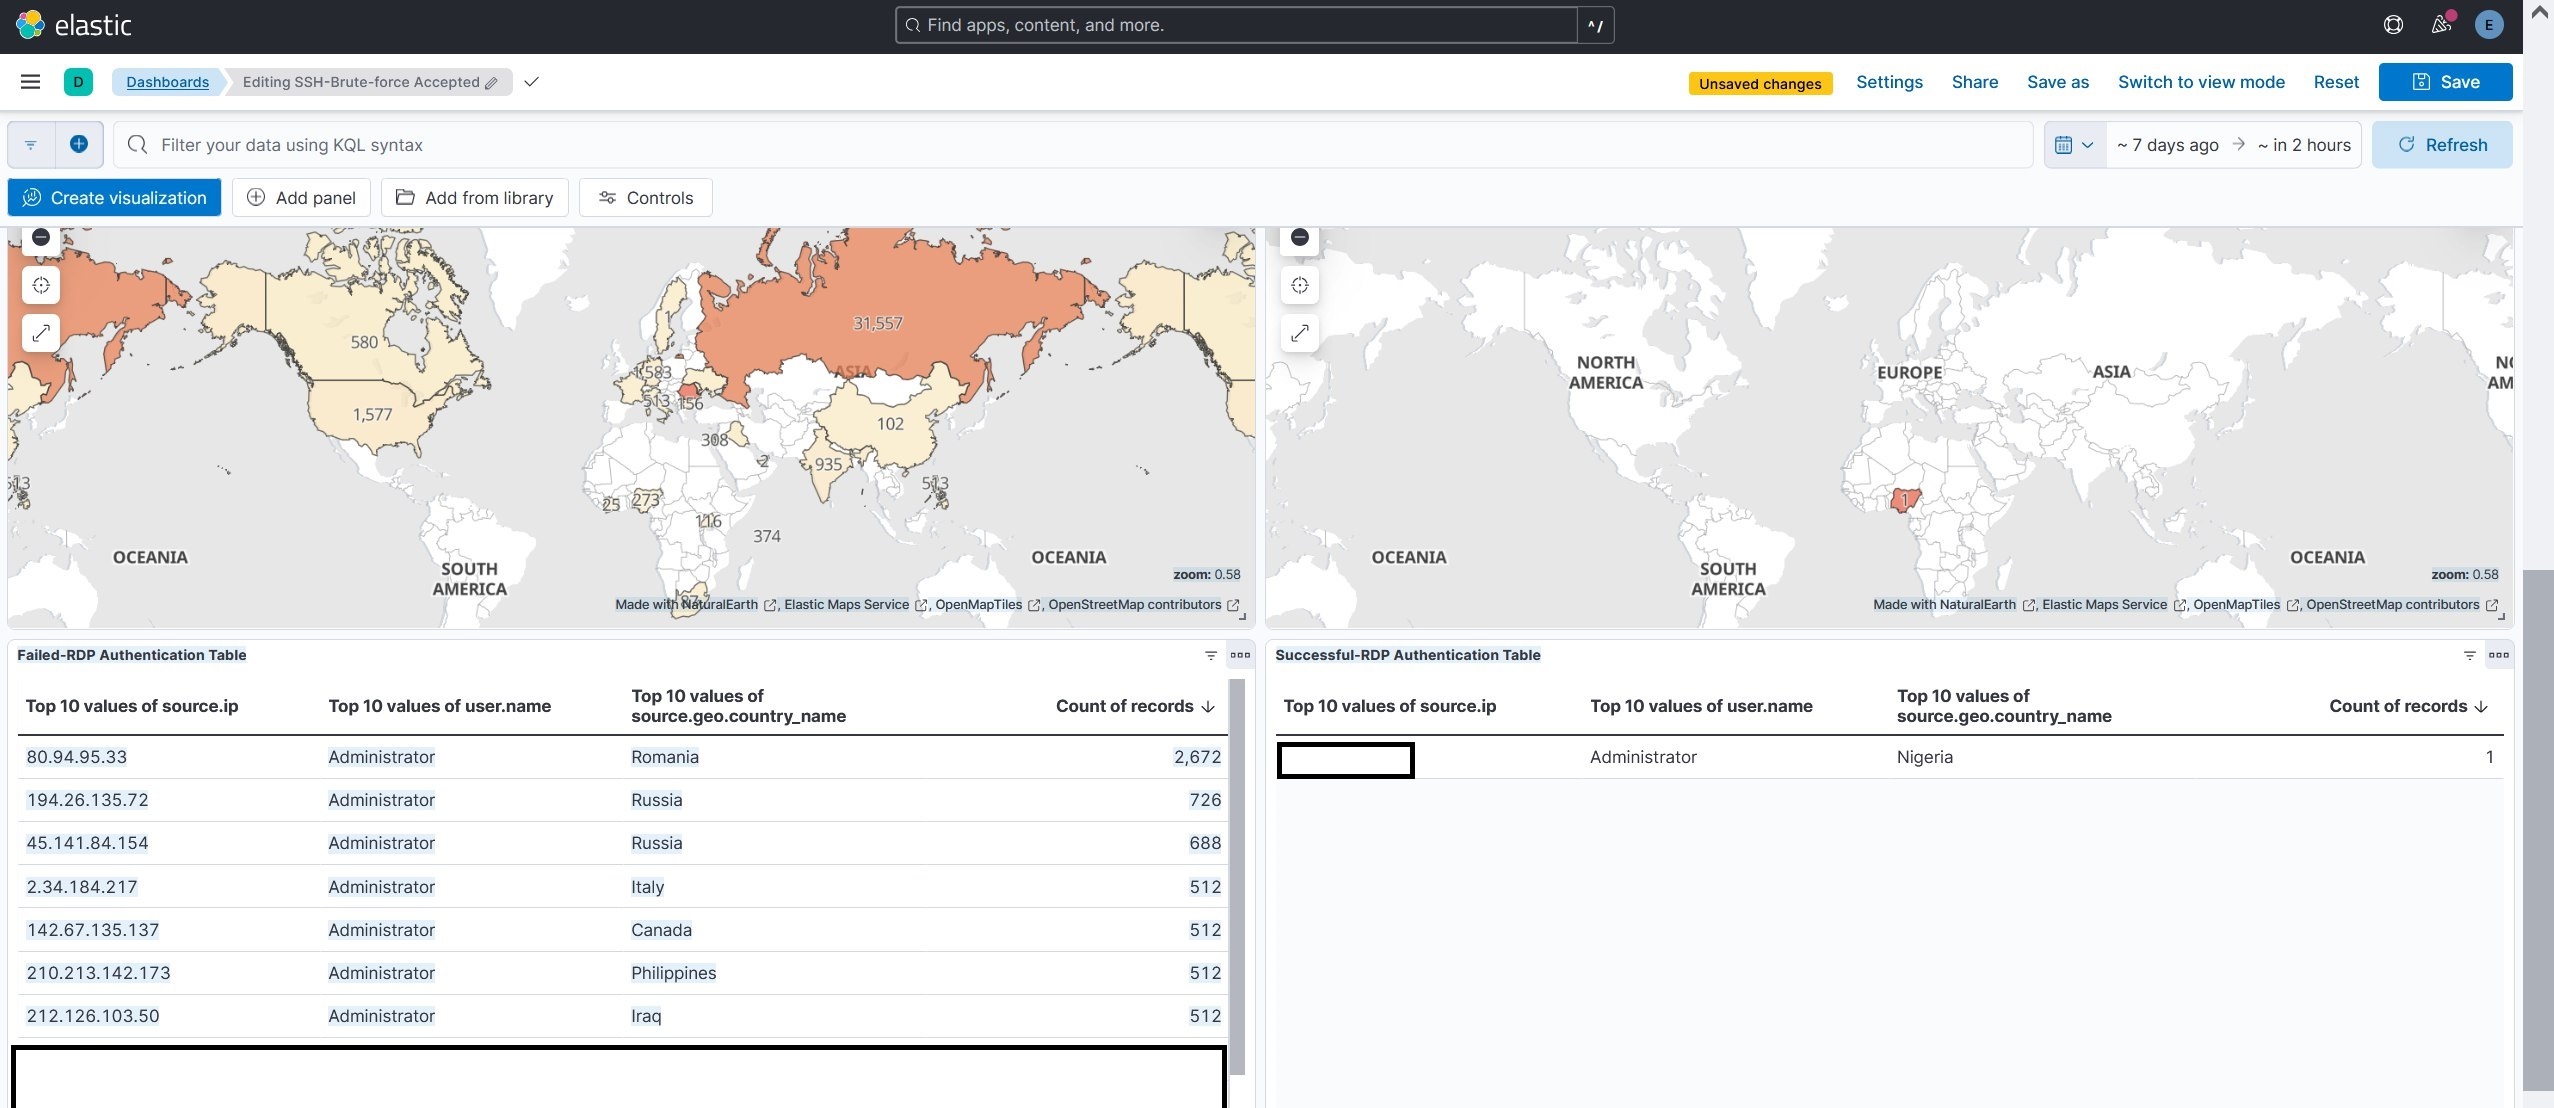Open the date quick menu dropdown
The width and height of the screenshot is (2554, 1108).
2074,145
